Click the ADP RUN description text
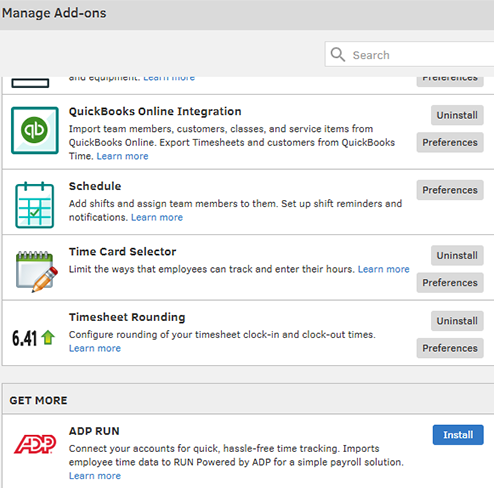Image resolution: width=494 pixels, height=488 pixels. point(236,455)
